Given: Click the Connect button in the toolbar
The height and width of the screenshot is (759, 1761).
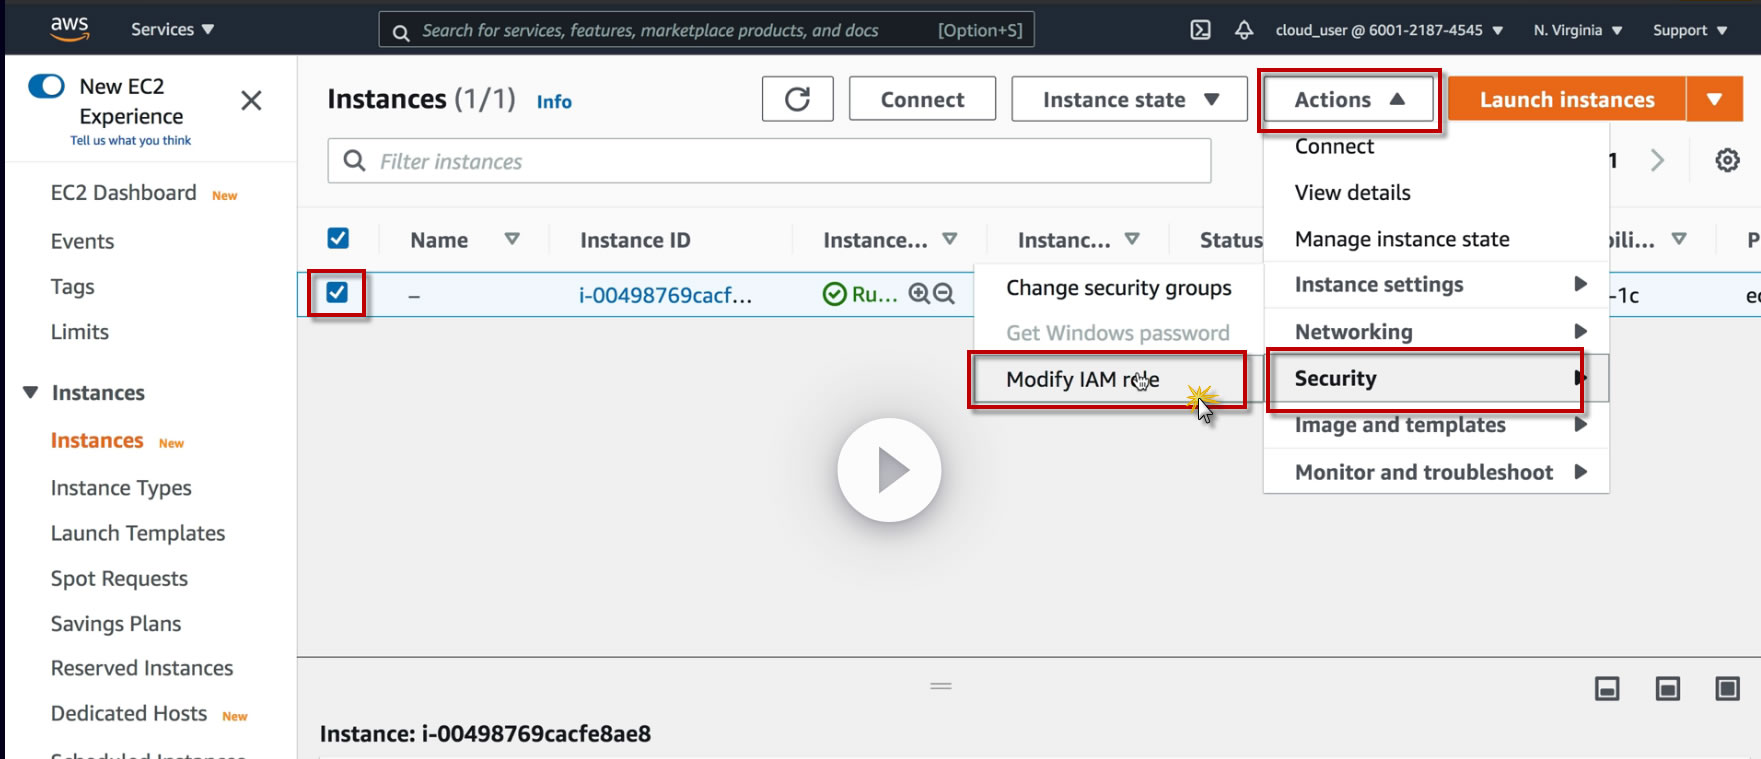Looking at the screenshot, I should coord(922,99).
